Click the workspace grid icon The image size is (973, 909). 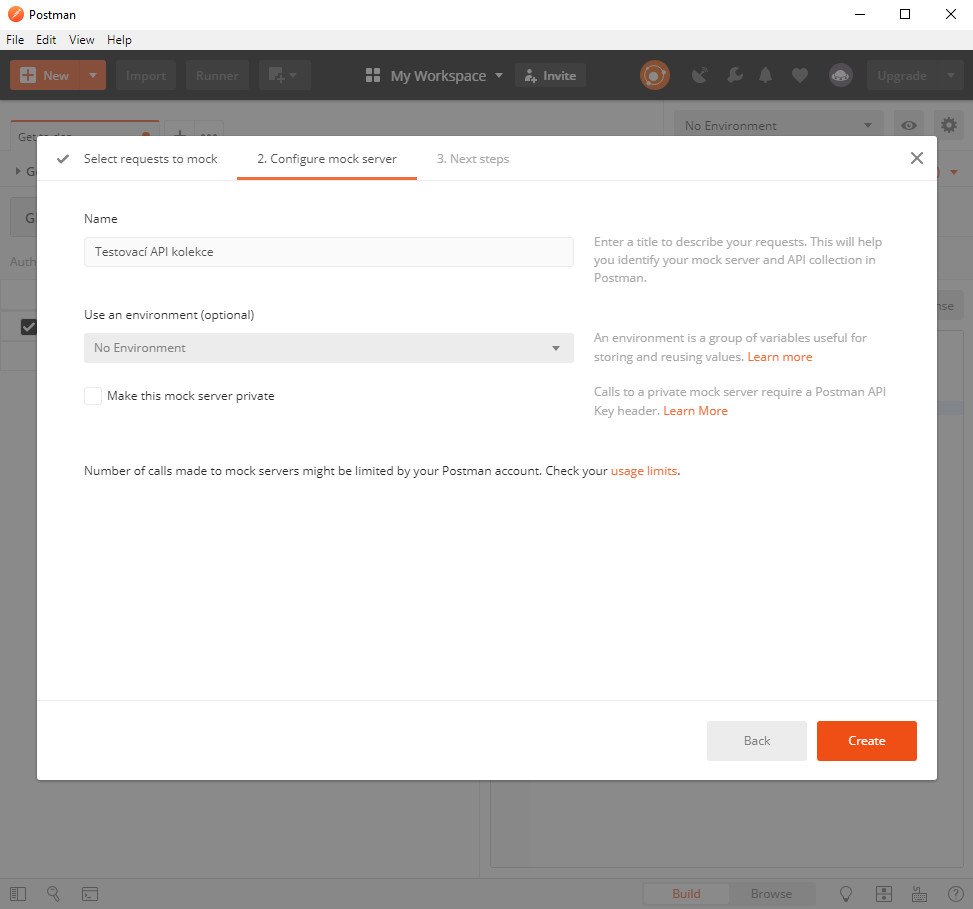point(373,76)
